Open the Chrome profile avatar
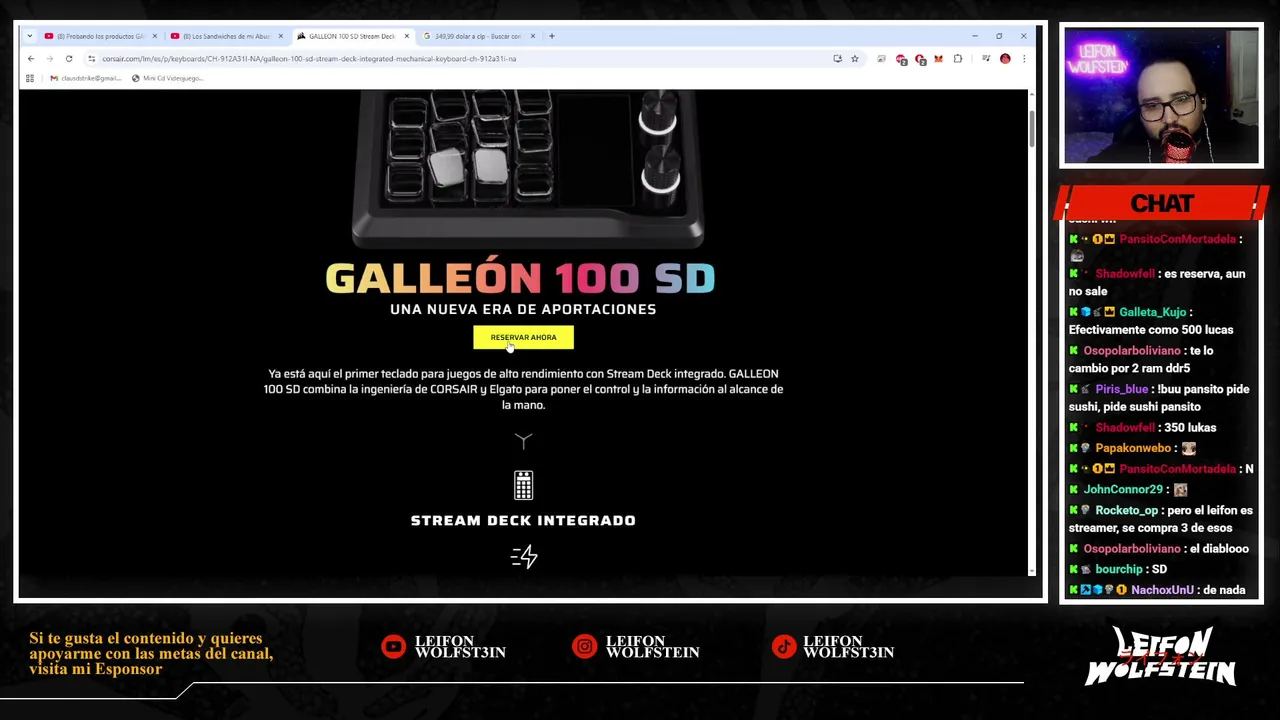Viewport: 1280px width, 720px height. click(1005, 59)
